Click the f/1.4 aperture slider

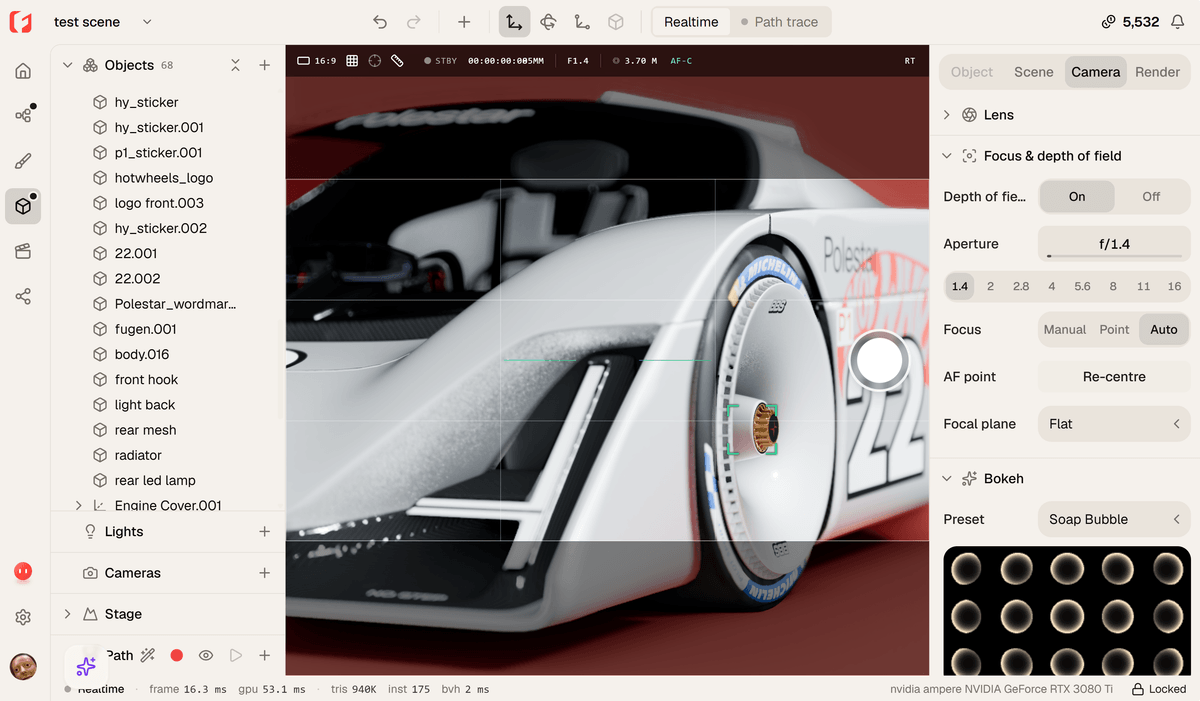point(1114,244)
